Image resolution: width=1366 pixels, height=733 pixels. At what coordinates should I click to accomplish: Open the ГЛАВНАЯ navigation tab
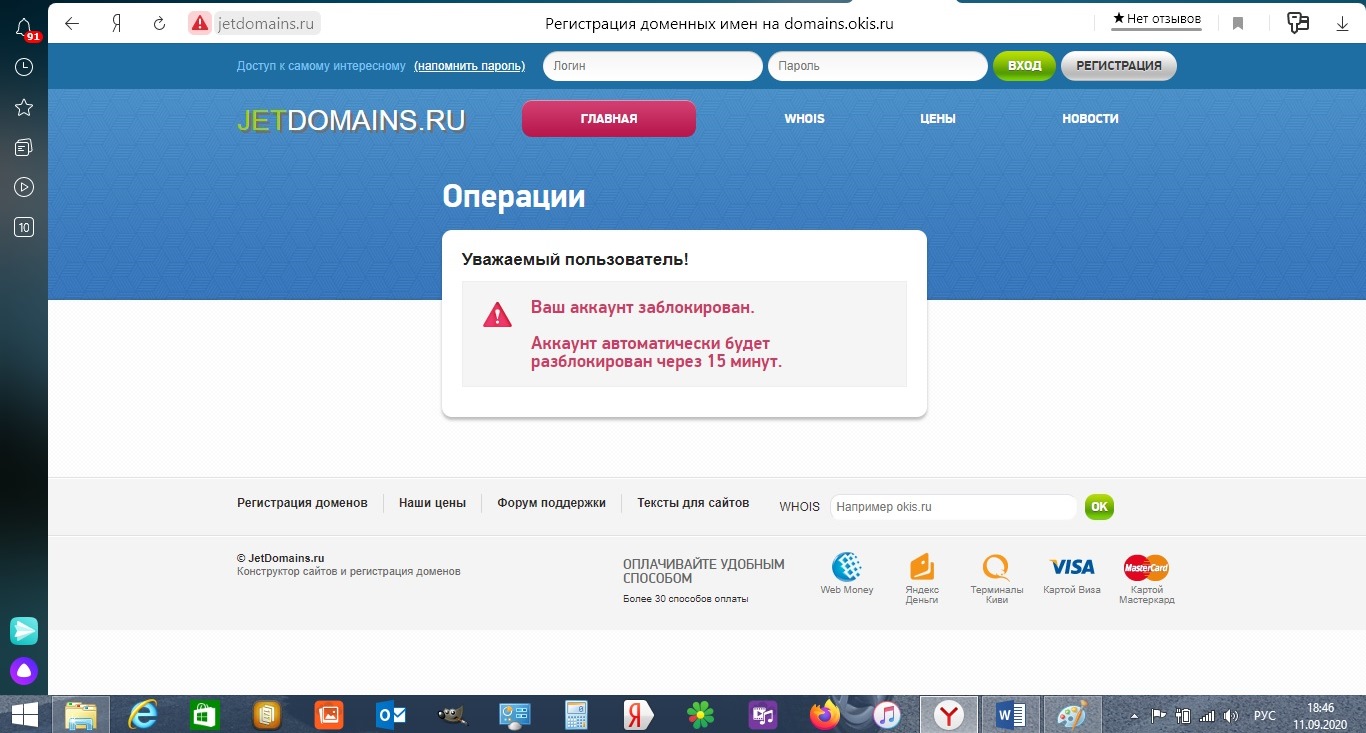(x=609, y=118)
